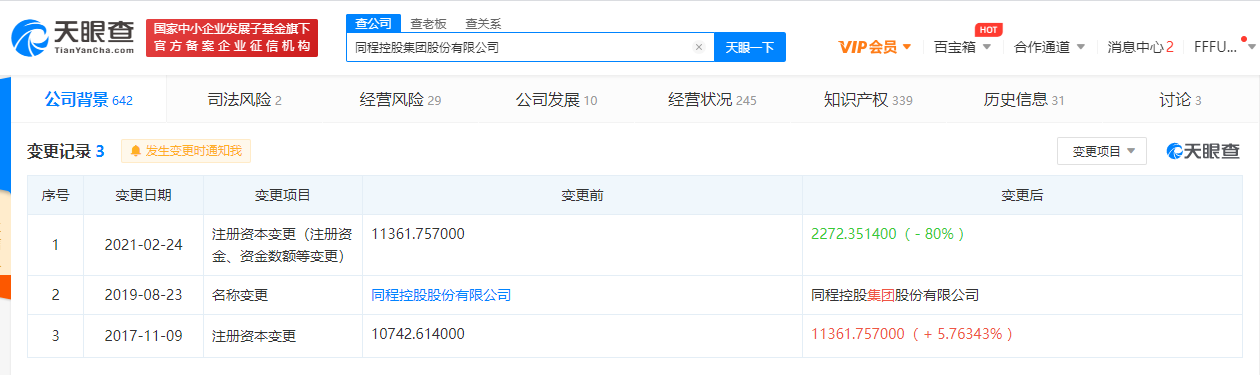Select the 查公司 search tab
This screenshot has height=375, width=1260.
tap(374, 23)
